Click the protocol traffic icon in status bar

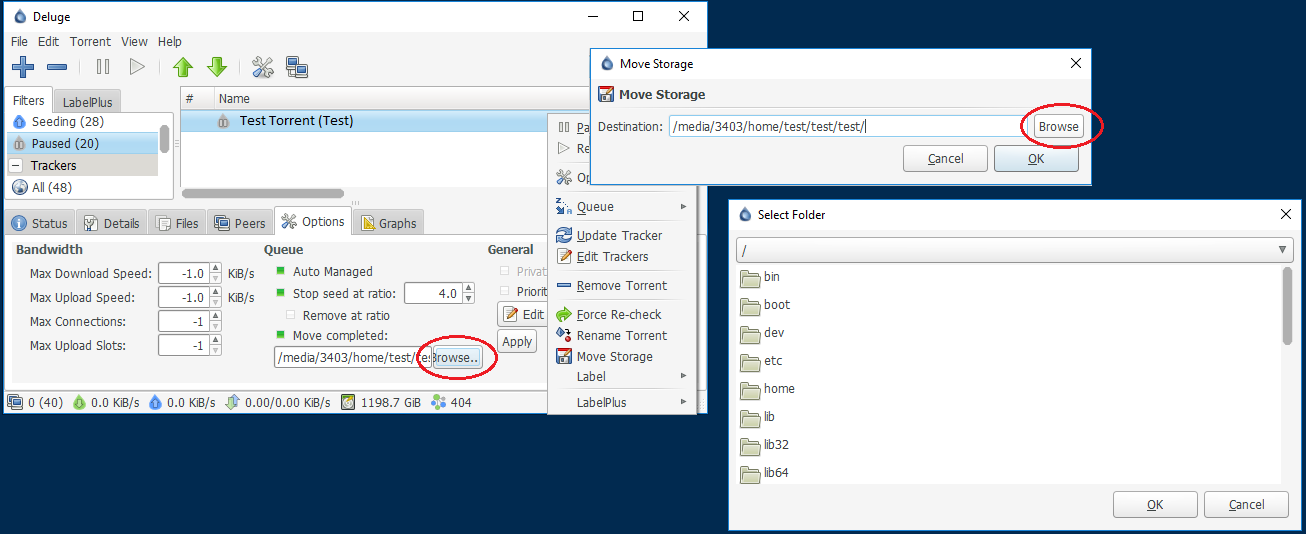232,402
